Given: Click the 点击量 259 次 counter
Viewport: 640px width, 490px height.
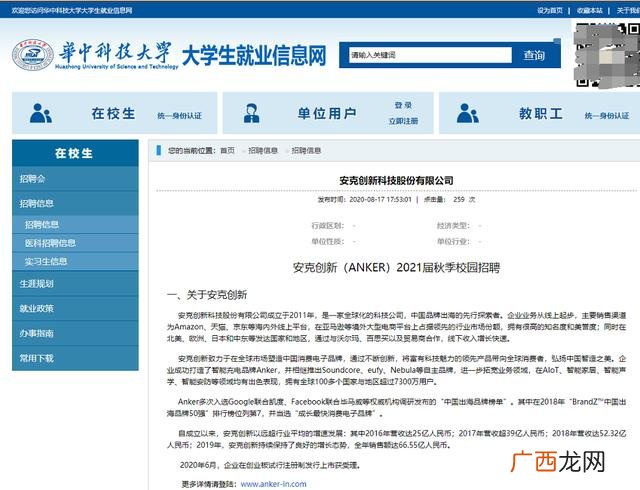Looking at the screenshot, I should tap(449, 200).
